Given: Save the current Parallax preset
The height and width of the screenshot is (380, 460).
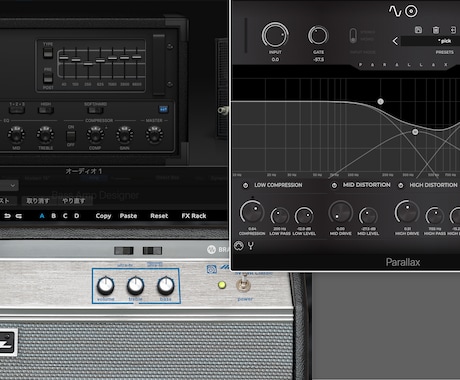Looking at the screenshot, I should coord(418,30).
